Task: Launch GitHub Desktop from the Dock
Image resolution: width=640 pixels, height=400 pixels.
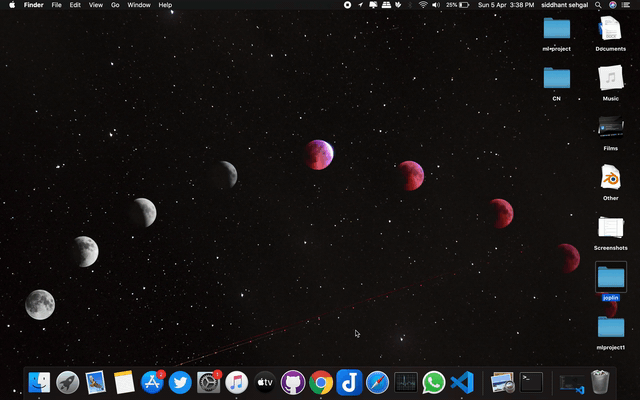Action: click(293, 382)
